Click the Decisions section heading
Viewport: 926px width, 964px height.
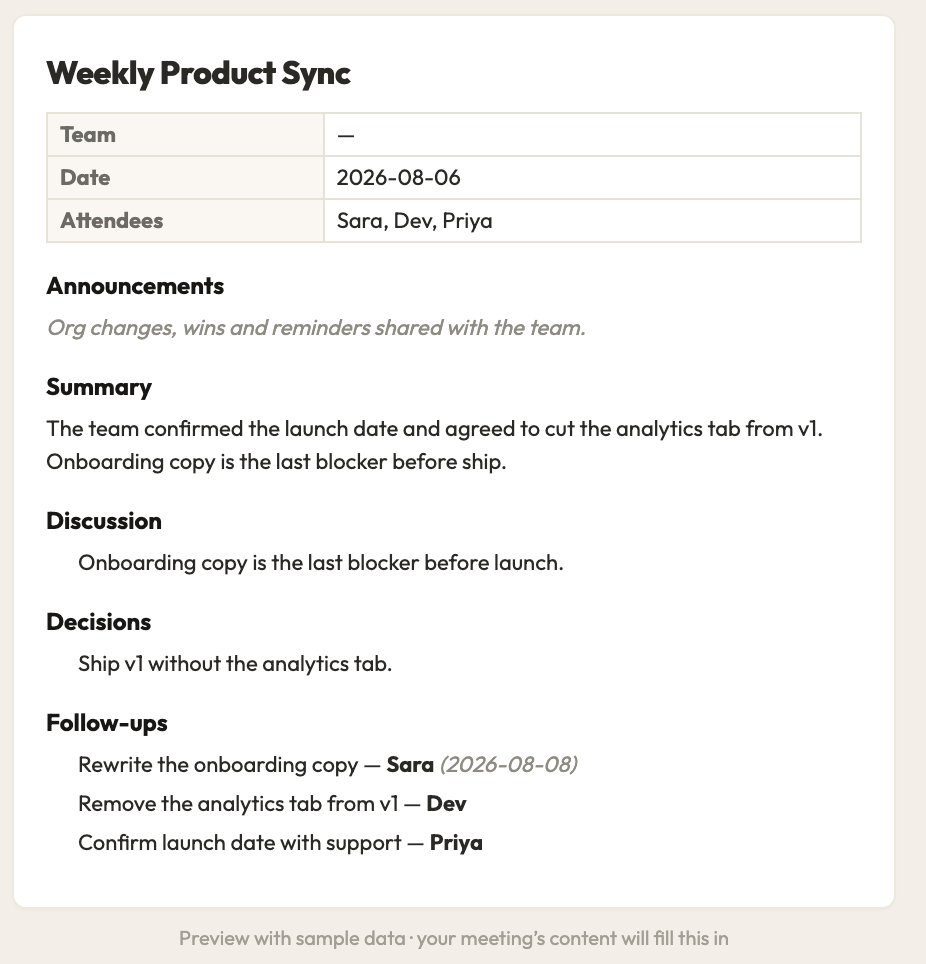click(98, 622)
